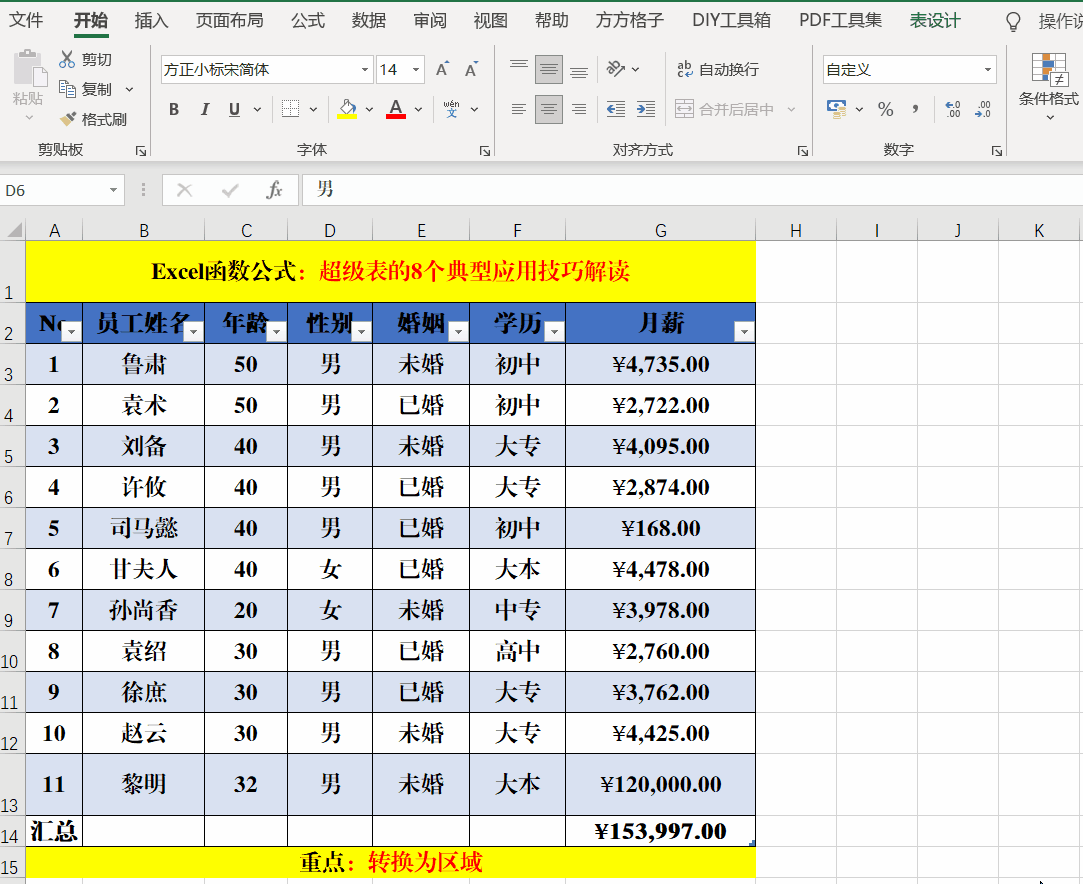Increase decimal places
1083x884 pixels.
tap(953, 109)
